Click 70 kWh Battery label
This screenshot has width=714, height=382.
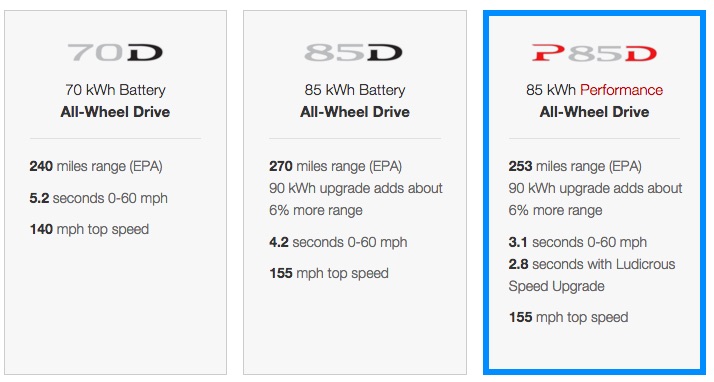click(115, 90)
